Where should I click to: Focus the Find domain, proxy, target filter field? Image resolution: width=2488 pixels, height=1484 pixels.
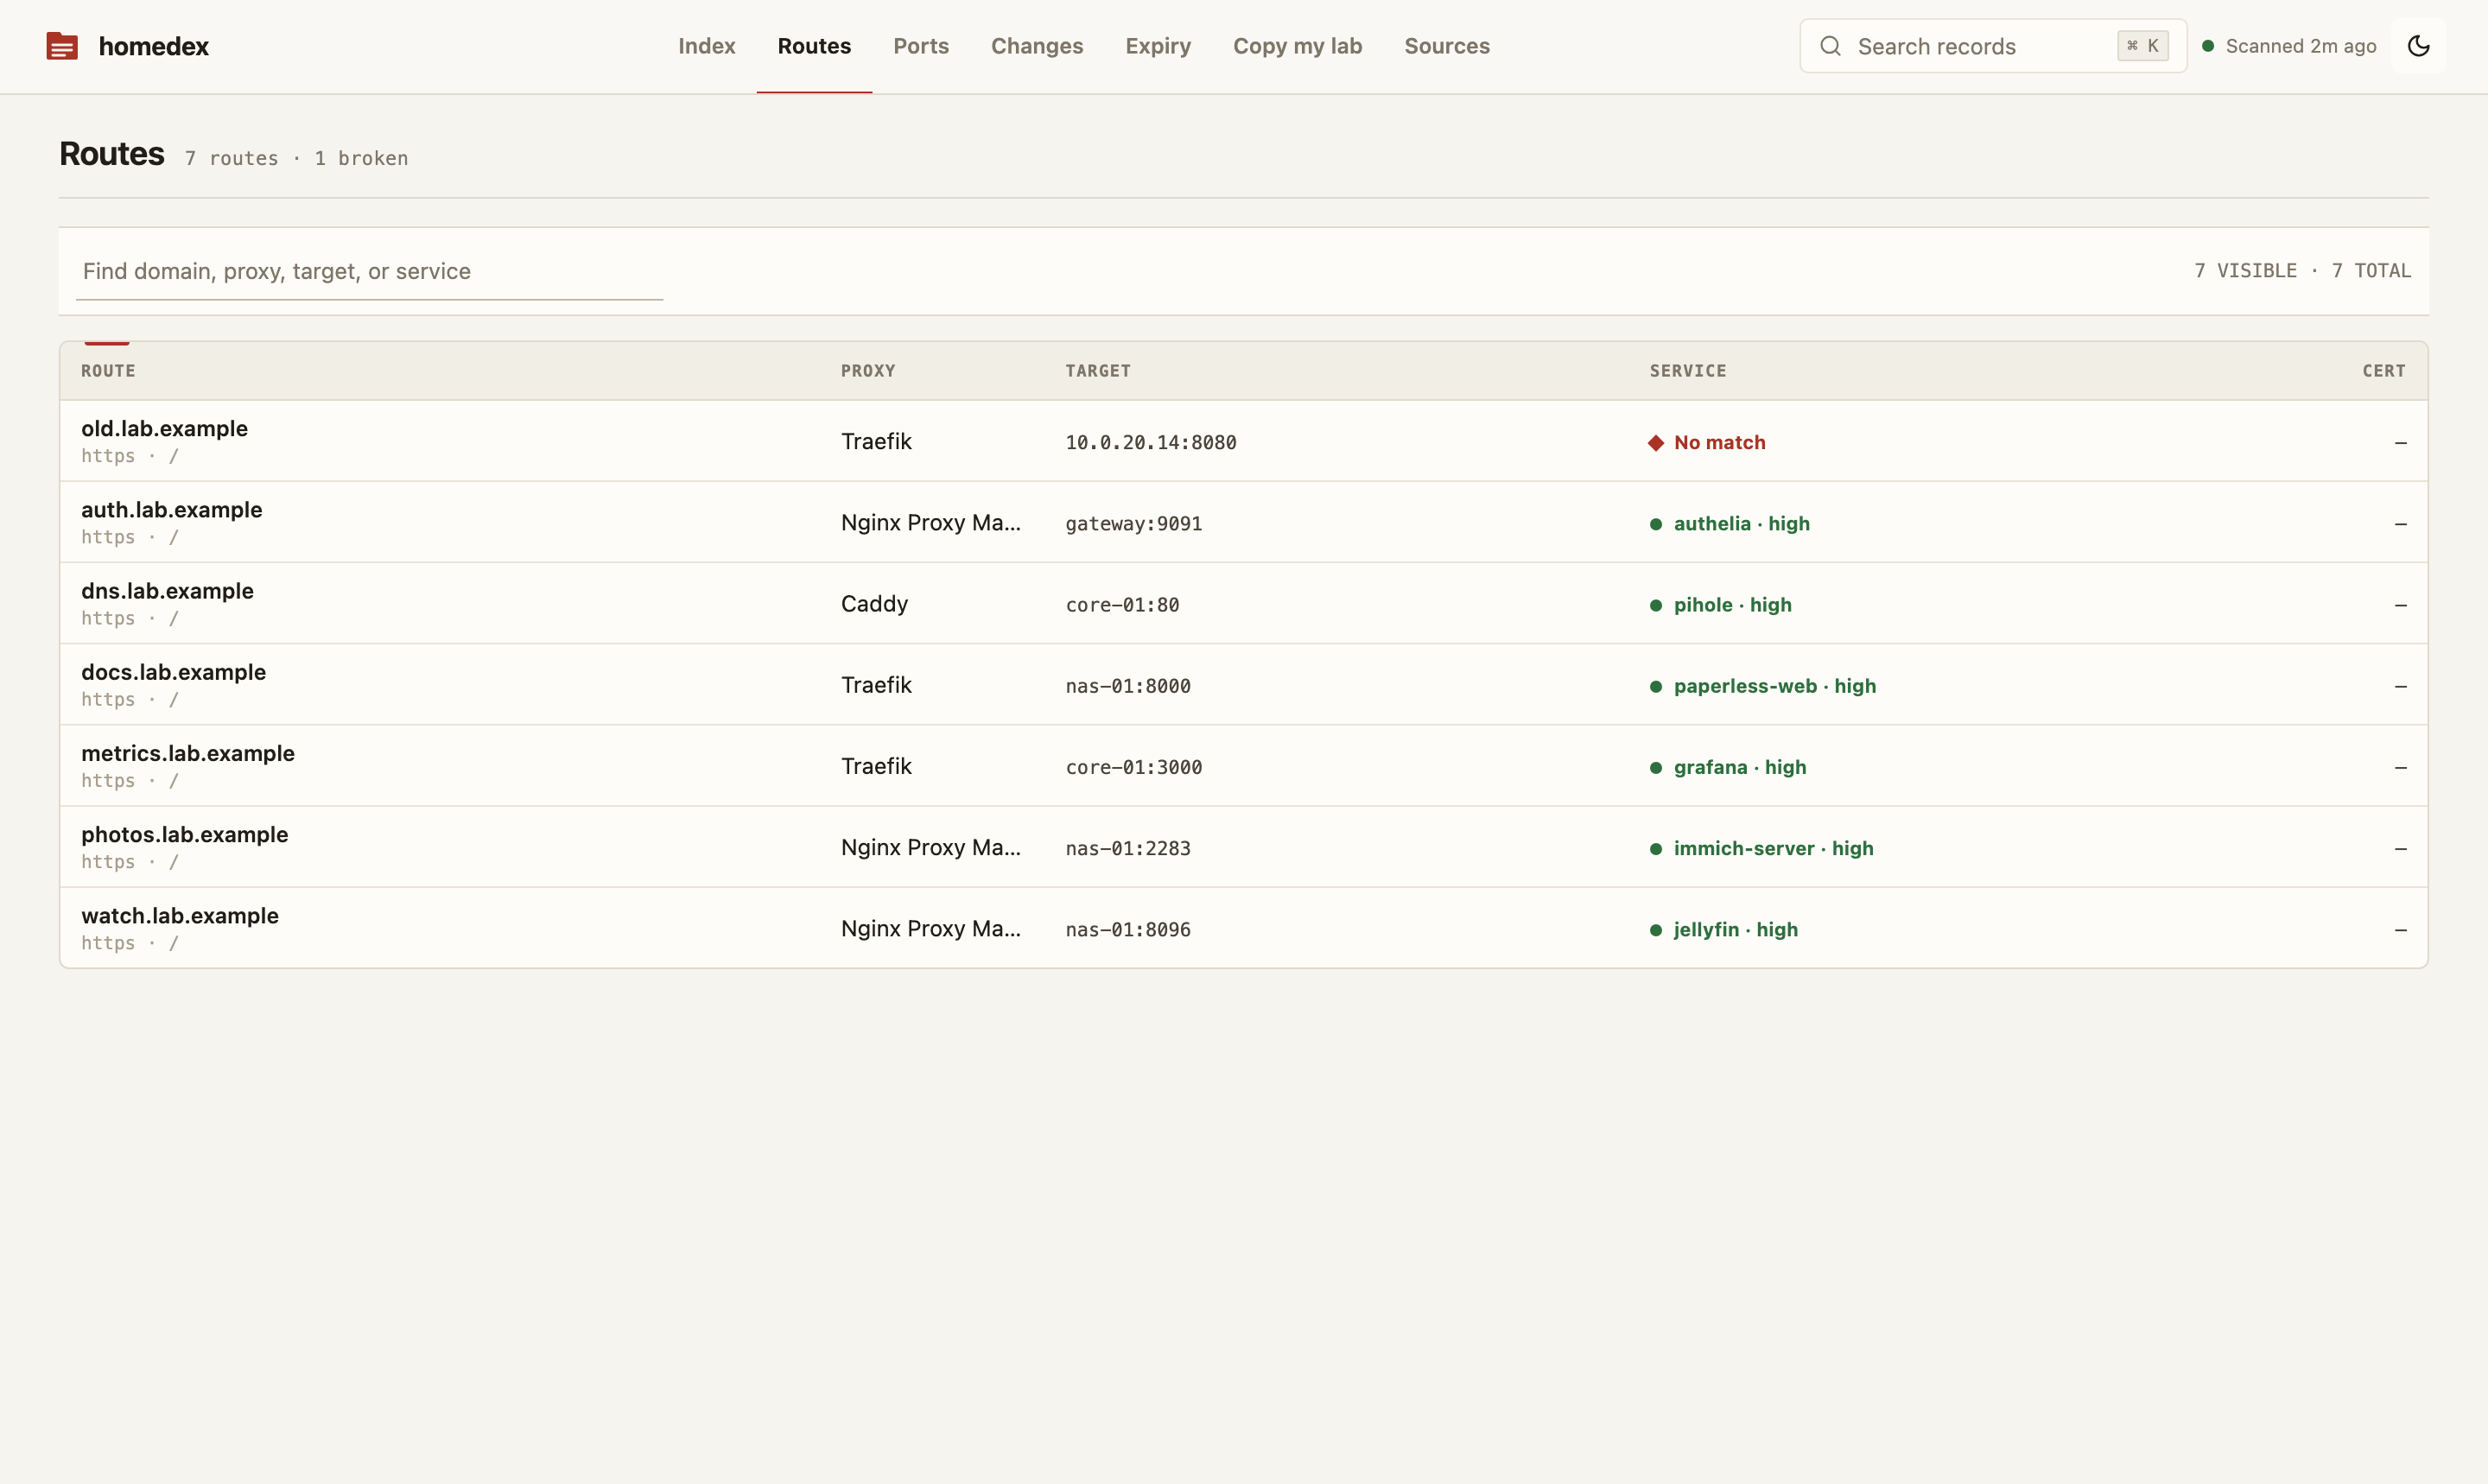point(369,271)
